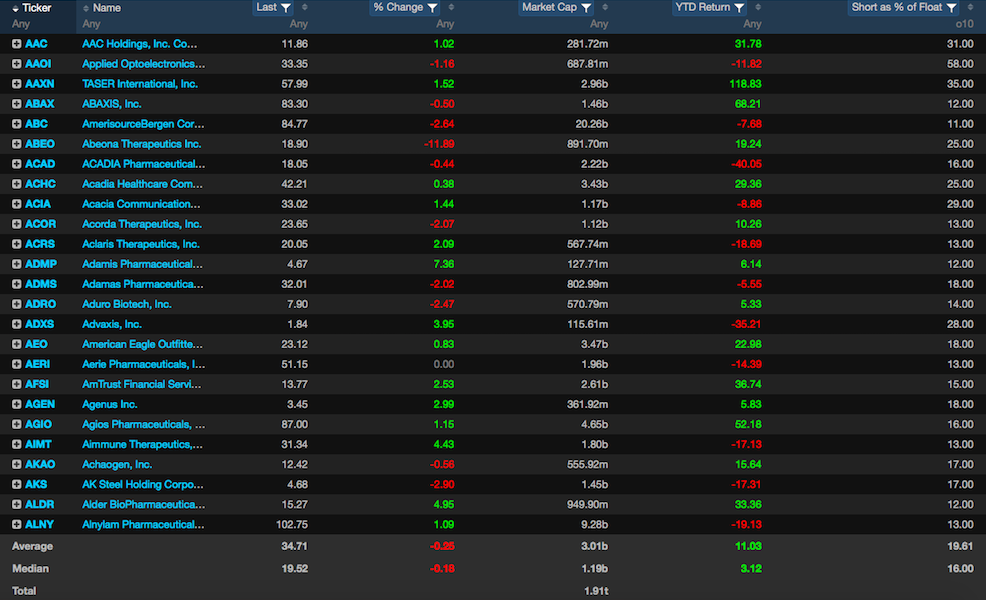Click the plus icon beside ADMP
The height and width of the screenshot is (600, 986).
click(x=16, y=264)
